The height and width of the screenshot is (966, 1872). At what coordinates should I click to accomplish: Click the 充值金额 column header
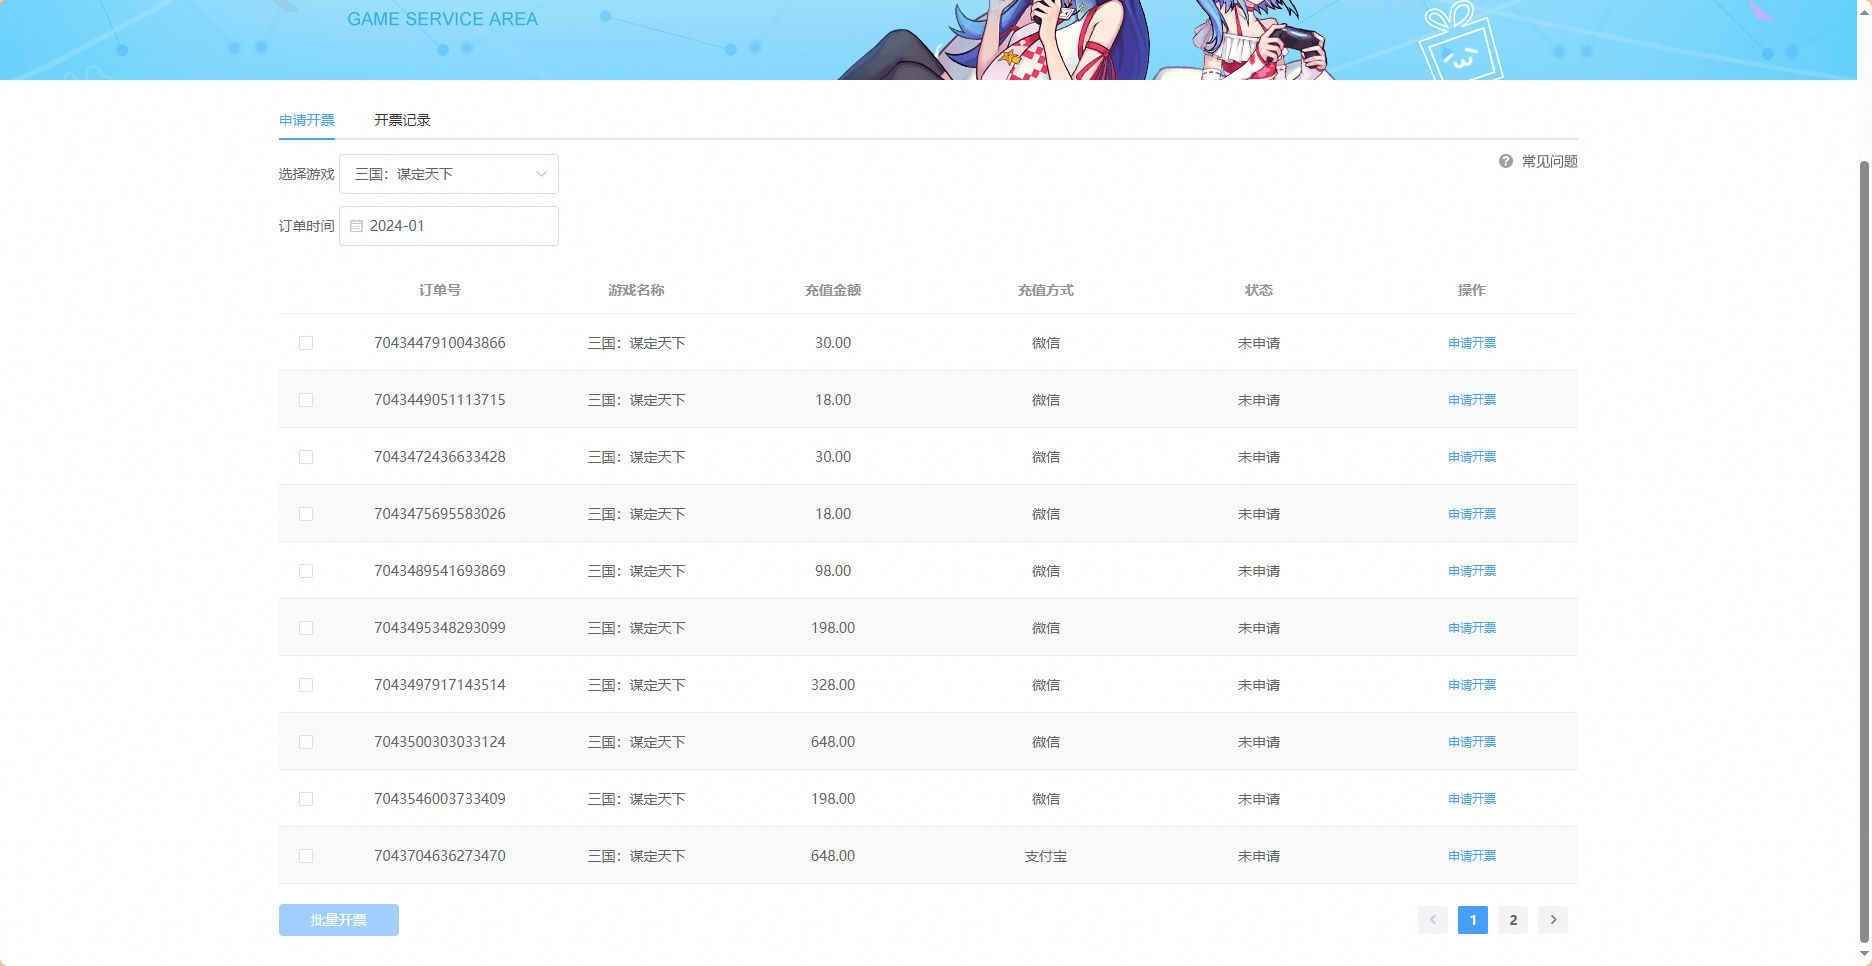pyautogui.click(x=833, y=290)
